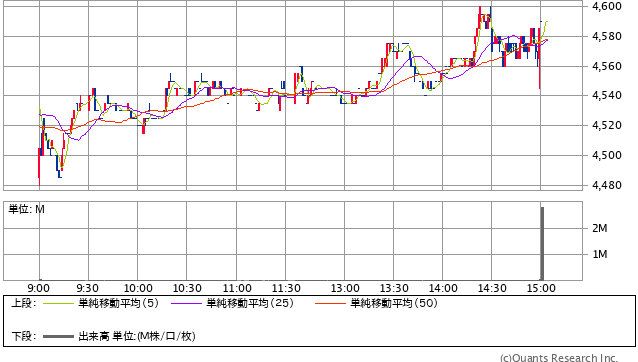
Task: Click the 単位: M label in volume panel
Action: pyautogui.click(x=26, y=209)
